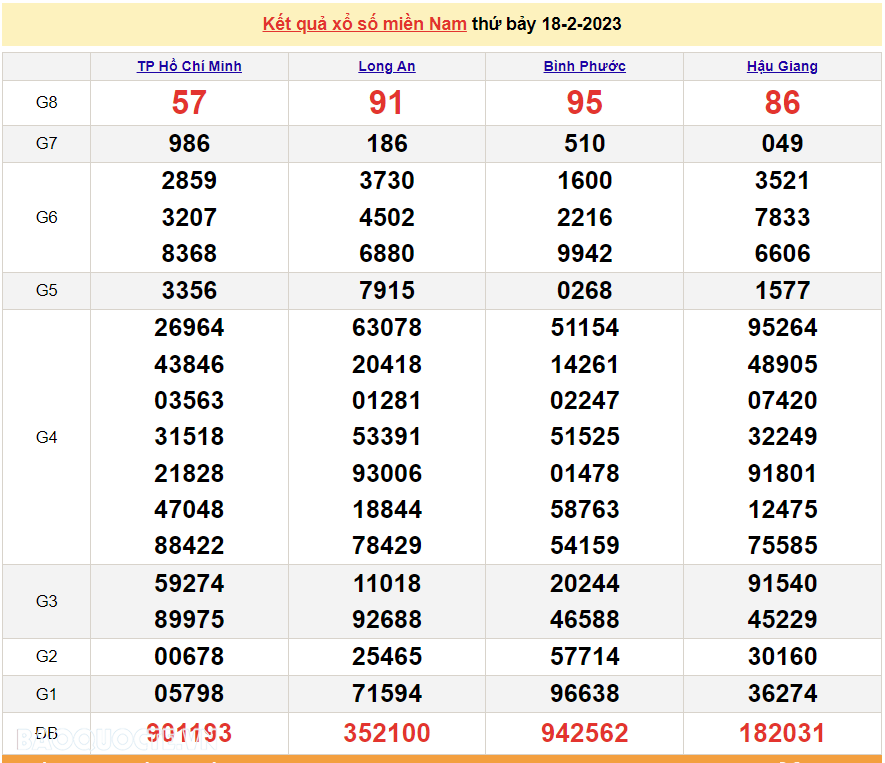Click G5 number 7915 in Long An
Screen dimensions: 885x763
click(387, 291)
